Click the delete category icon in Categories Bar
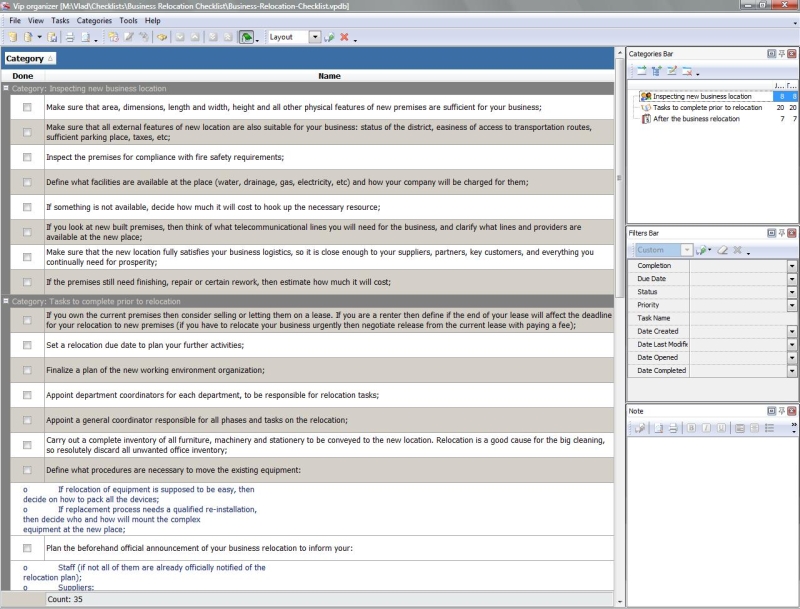 click(x=687, y=71)
